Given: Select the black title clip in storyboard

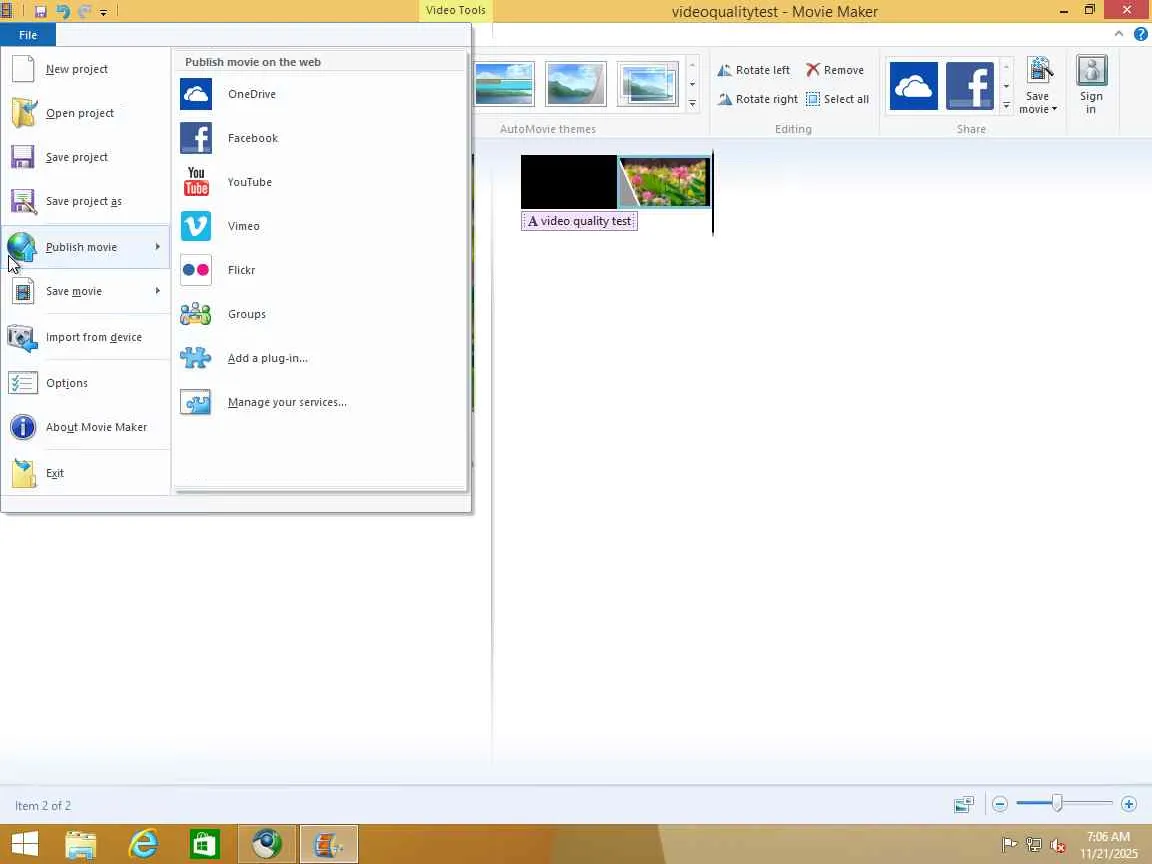Looking at the screenshot, I should (x=569, y=182).
